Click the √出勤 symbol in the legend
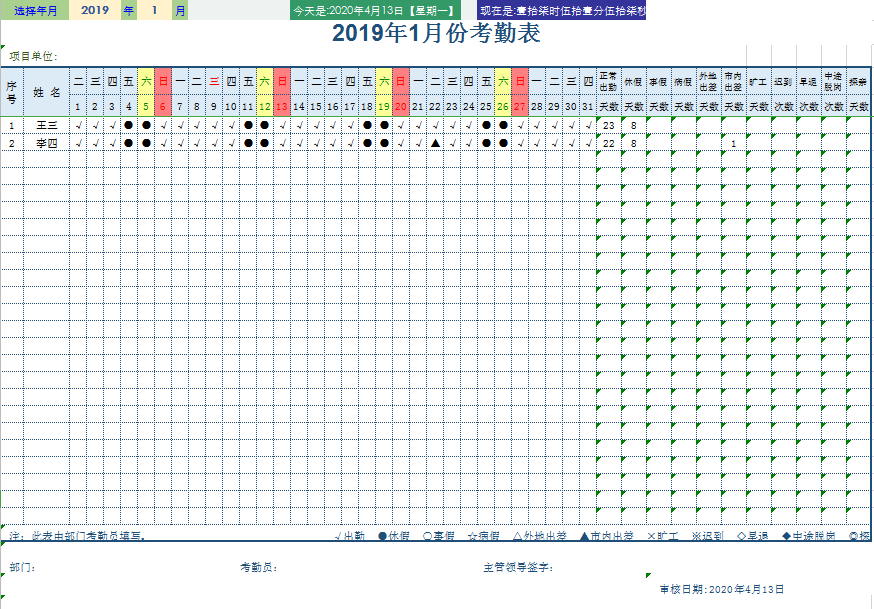874x609 pixels. click(352, 534)
